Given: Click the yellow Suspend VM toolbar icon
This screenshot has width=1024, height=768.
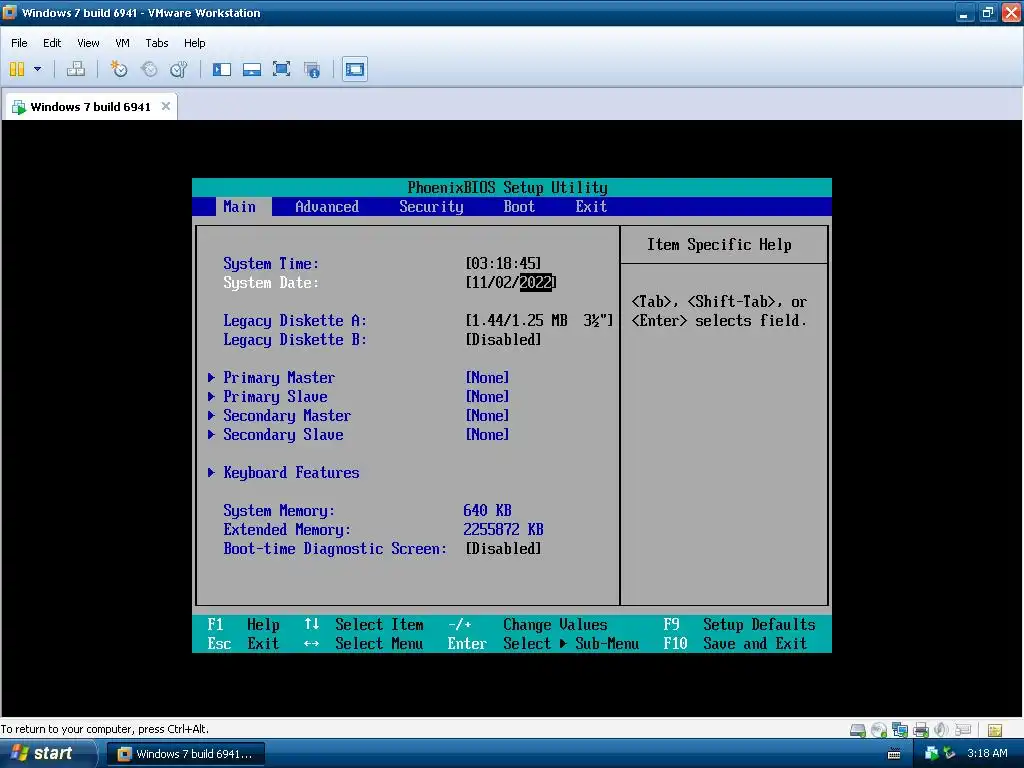Looking at the screenshot, I should (x=17, y=69).
